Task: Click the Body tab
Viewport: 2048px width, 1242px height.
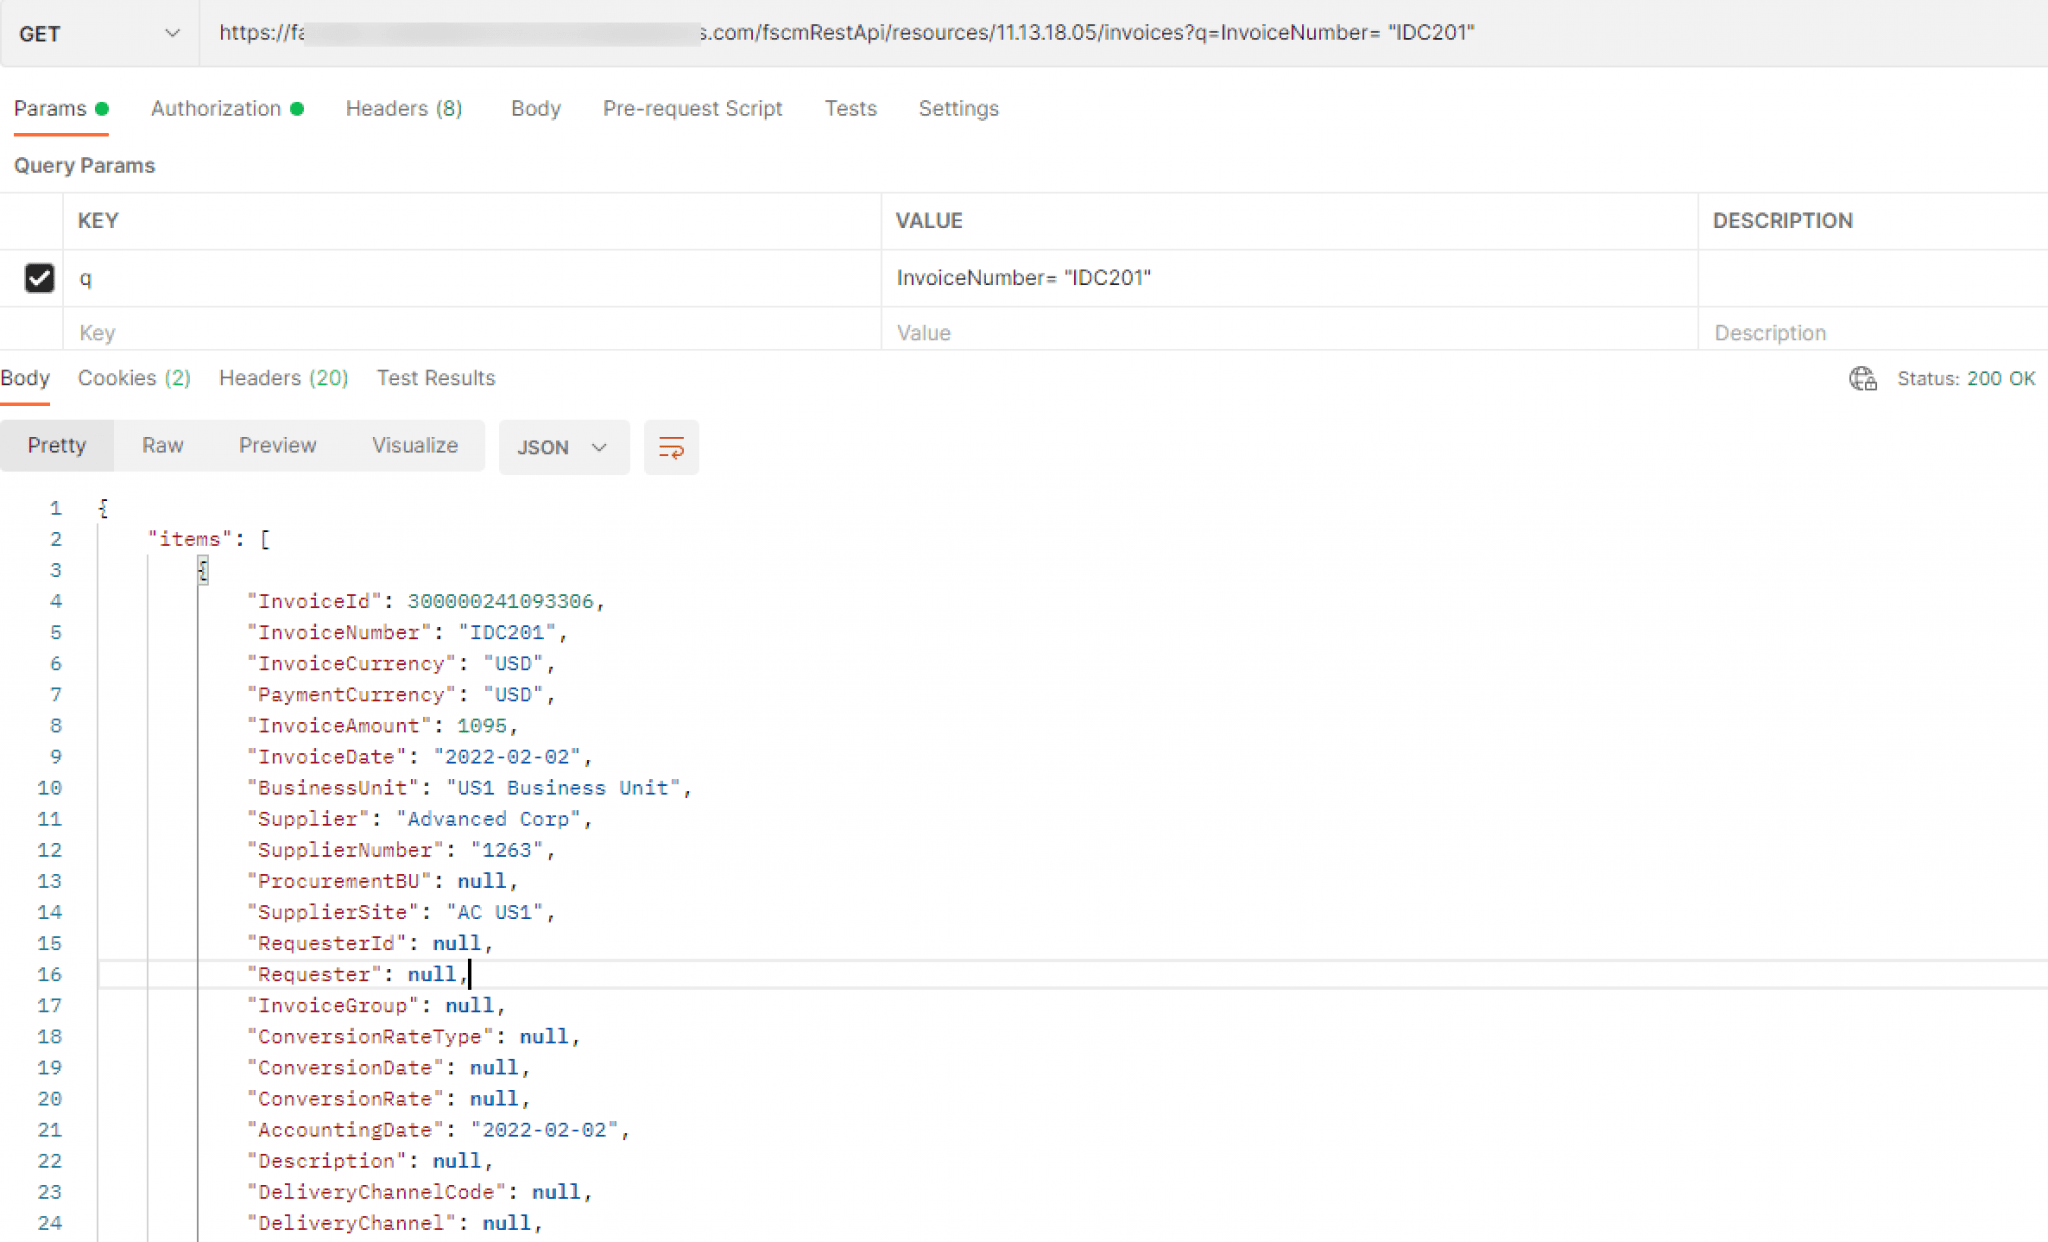Action: point(534,107)
